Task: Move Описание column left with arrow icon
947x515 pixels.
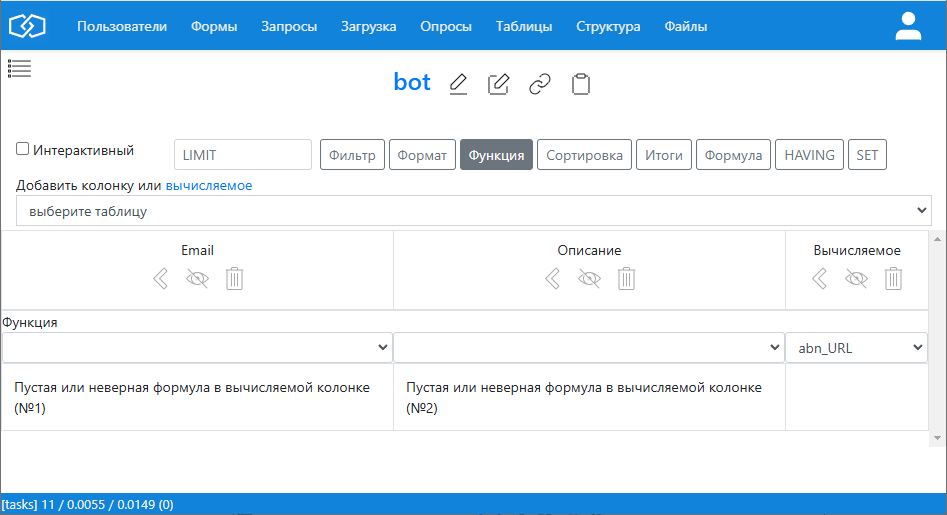Action: (x=553, y=278)
